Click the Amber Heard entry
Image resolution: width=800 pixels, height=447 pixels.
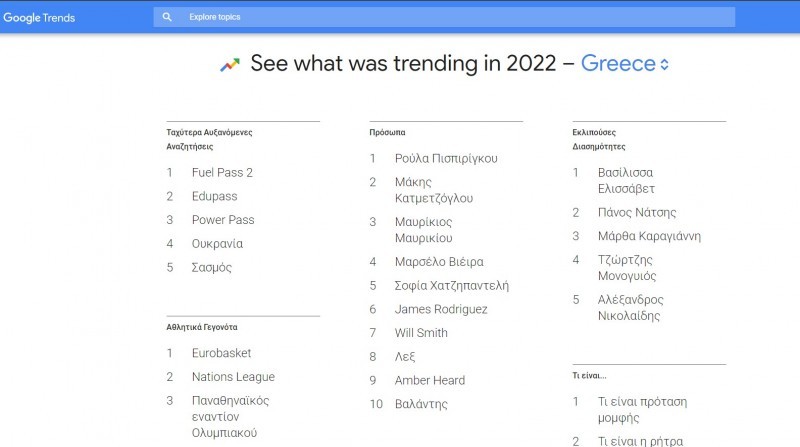point(429,380)
